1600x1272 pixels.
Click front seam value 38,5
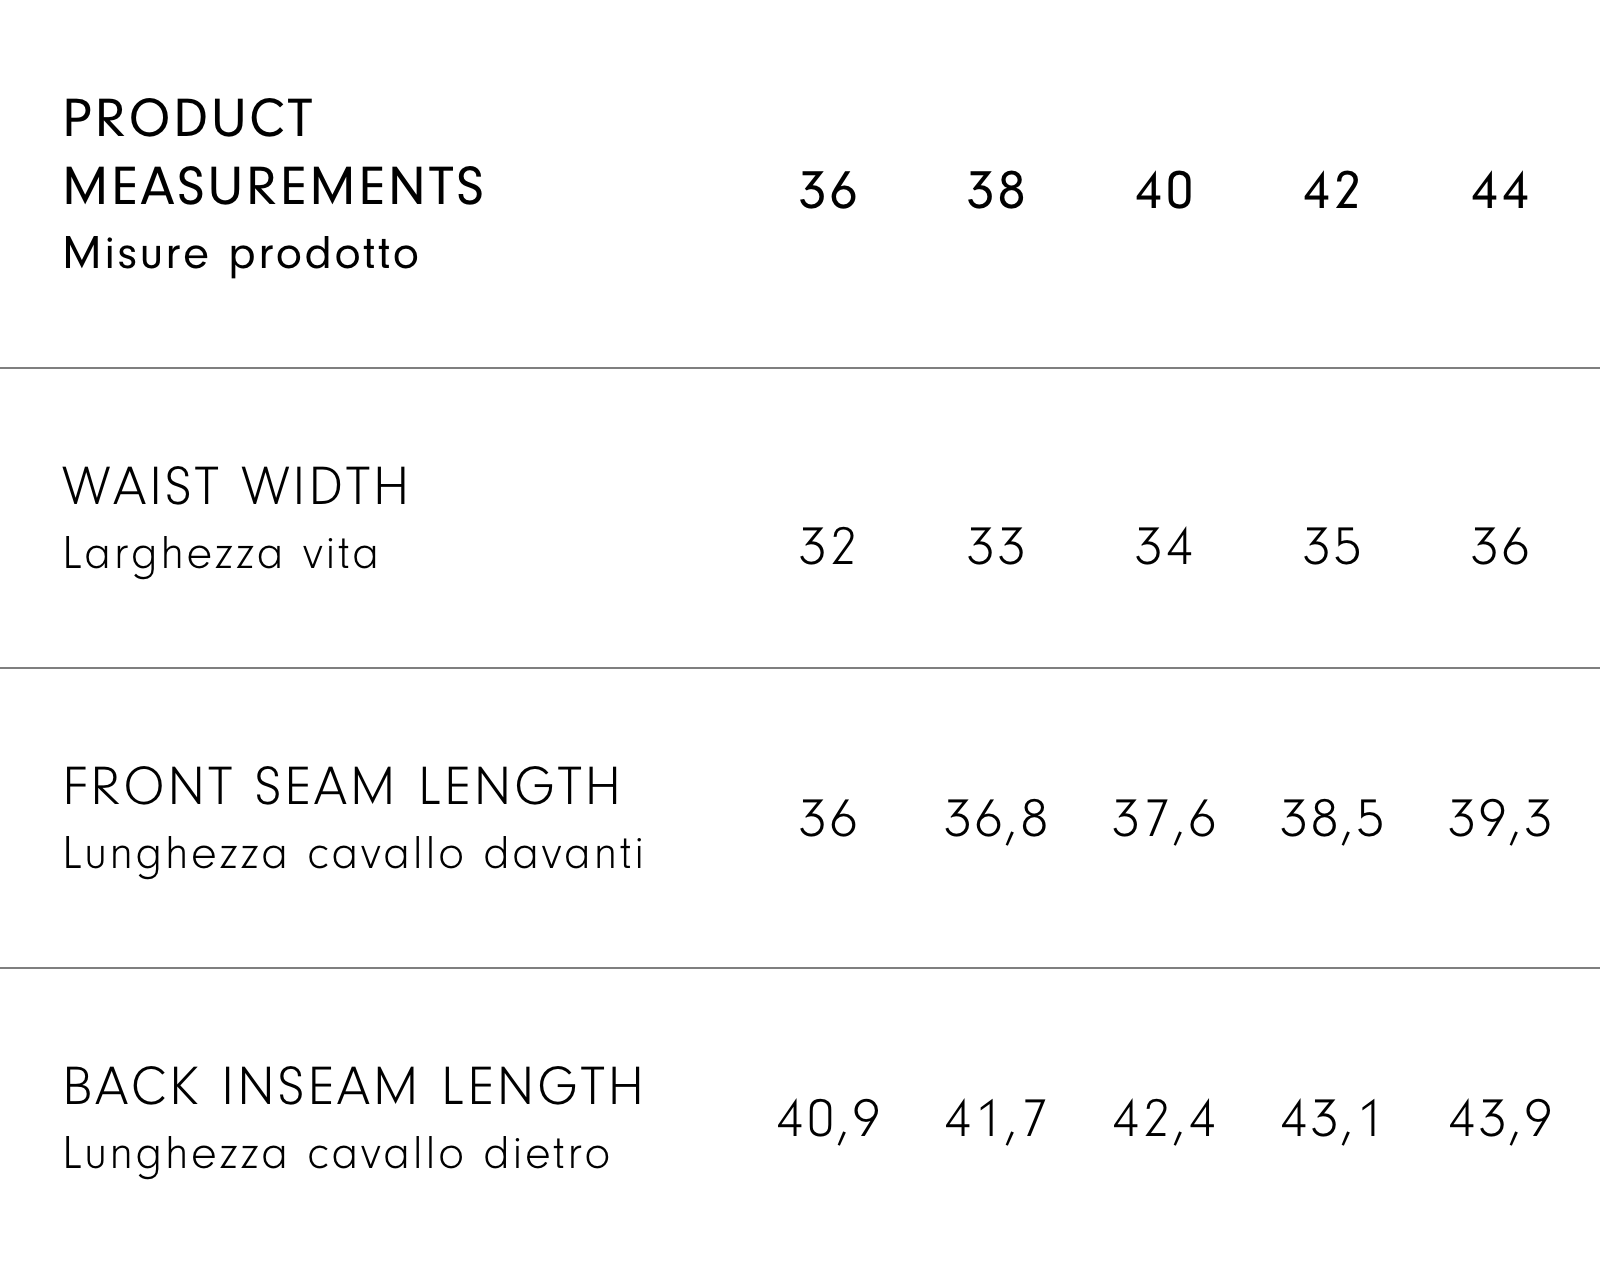(x=1332, y=819)
